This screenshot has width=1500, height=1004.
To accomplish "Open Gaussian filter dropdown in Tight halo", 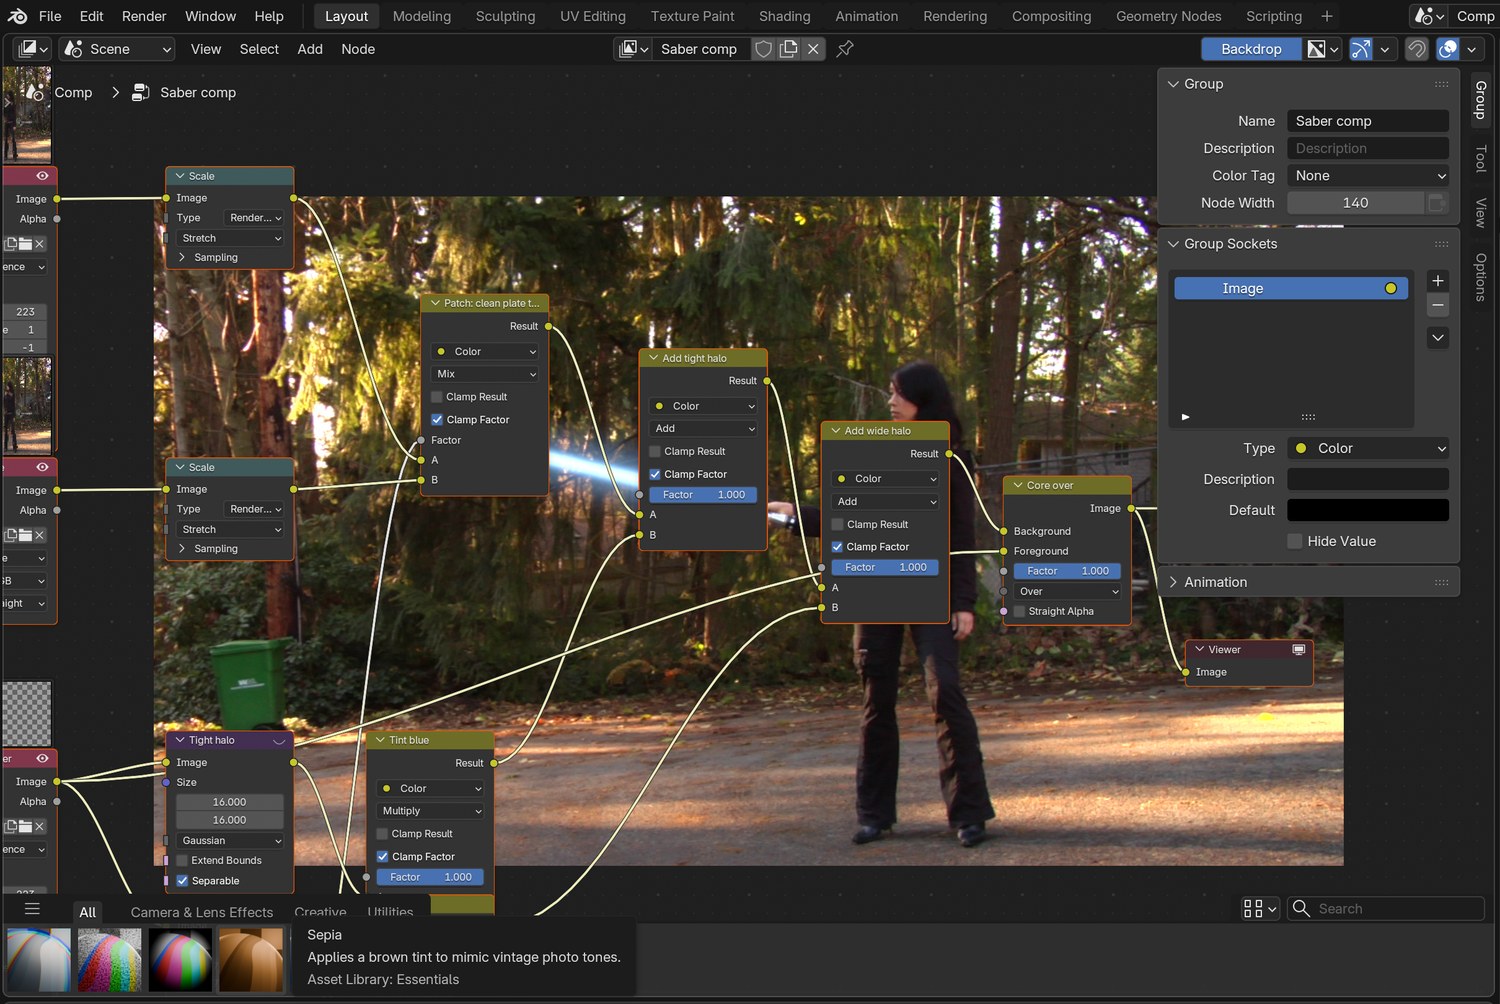I will tap(230, 841).
